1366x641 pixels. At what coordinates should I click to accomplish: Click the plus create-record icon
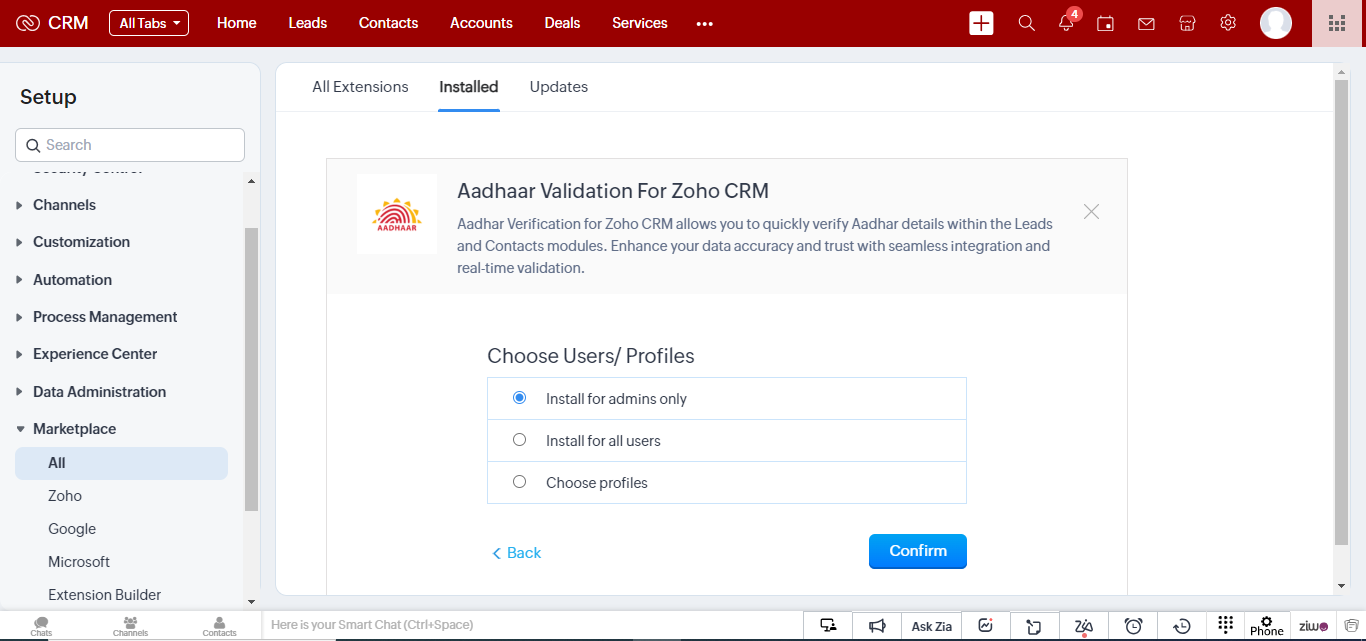981,23
